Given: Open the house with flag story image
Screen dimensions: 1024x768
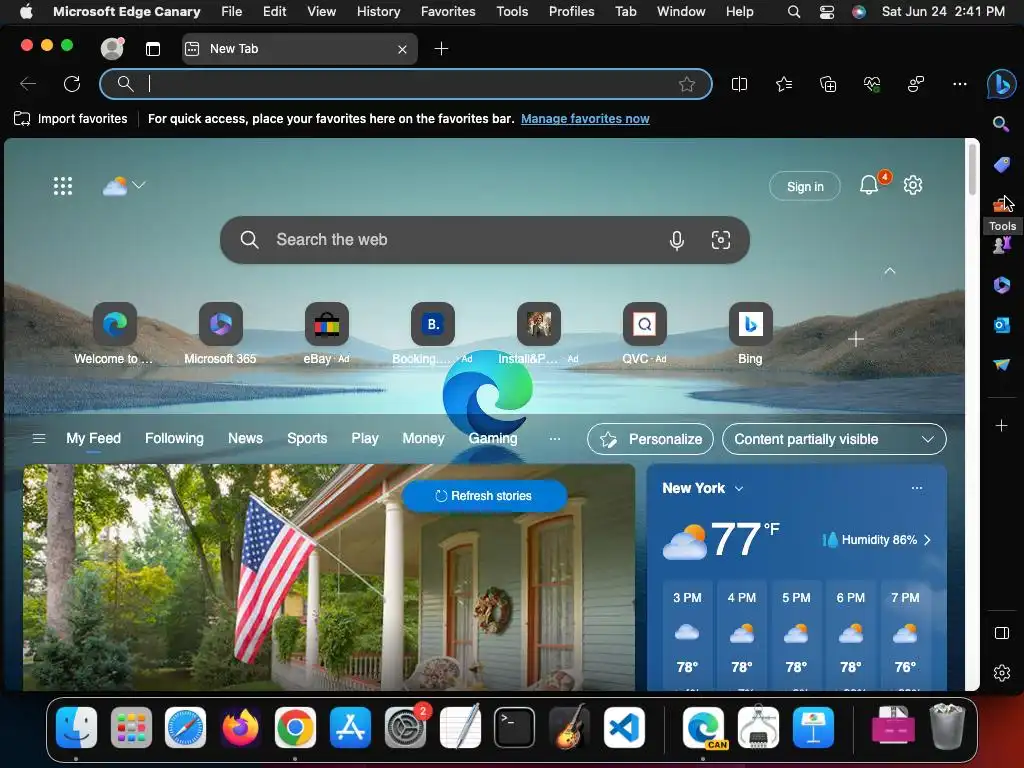Looking at the screenshot, I should coord(329,577).
